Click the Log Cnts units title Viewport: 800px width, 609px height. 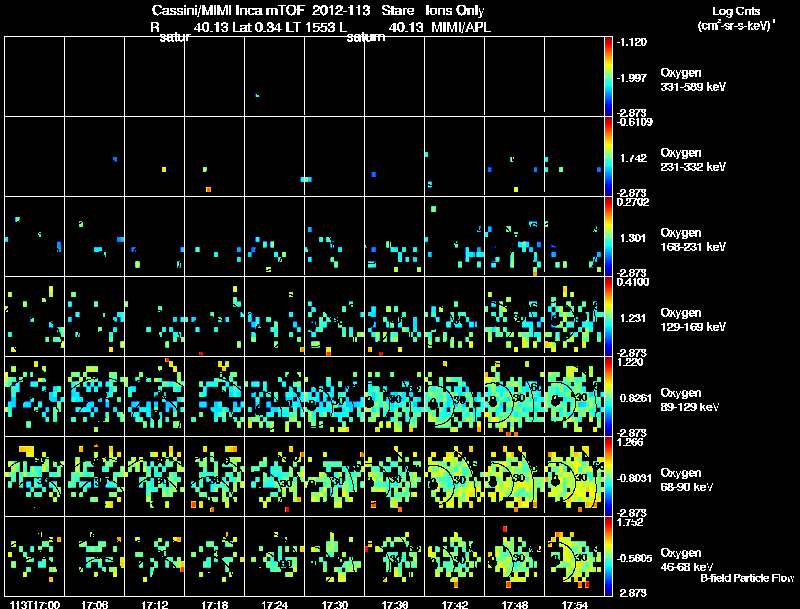point(736,18)
